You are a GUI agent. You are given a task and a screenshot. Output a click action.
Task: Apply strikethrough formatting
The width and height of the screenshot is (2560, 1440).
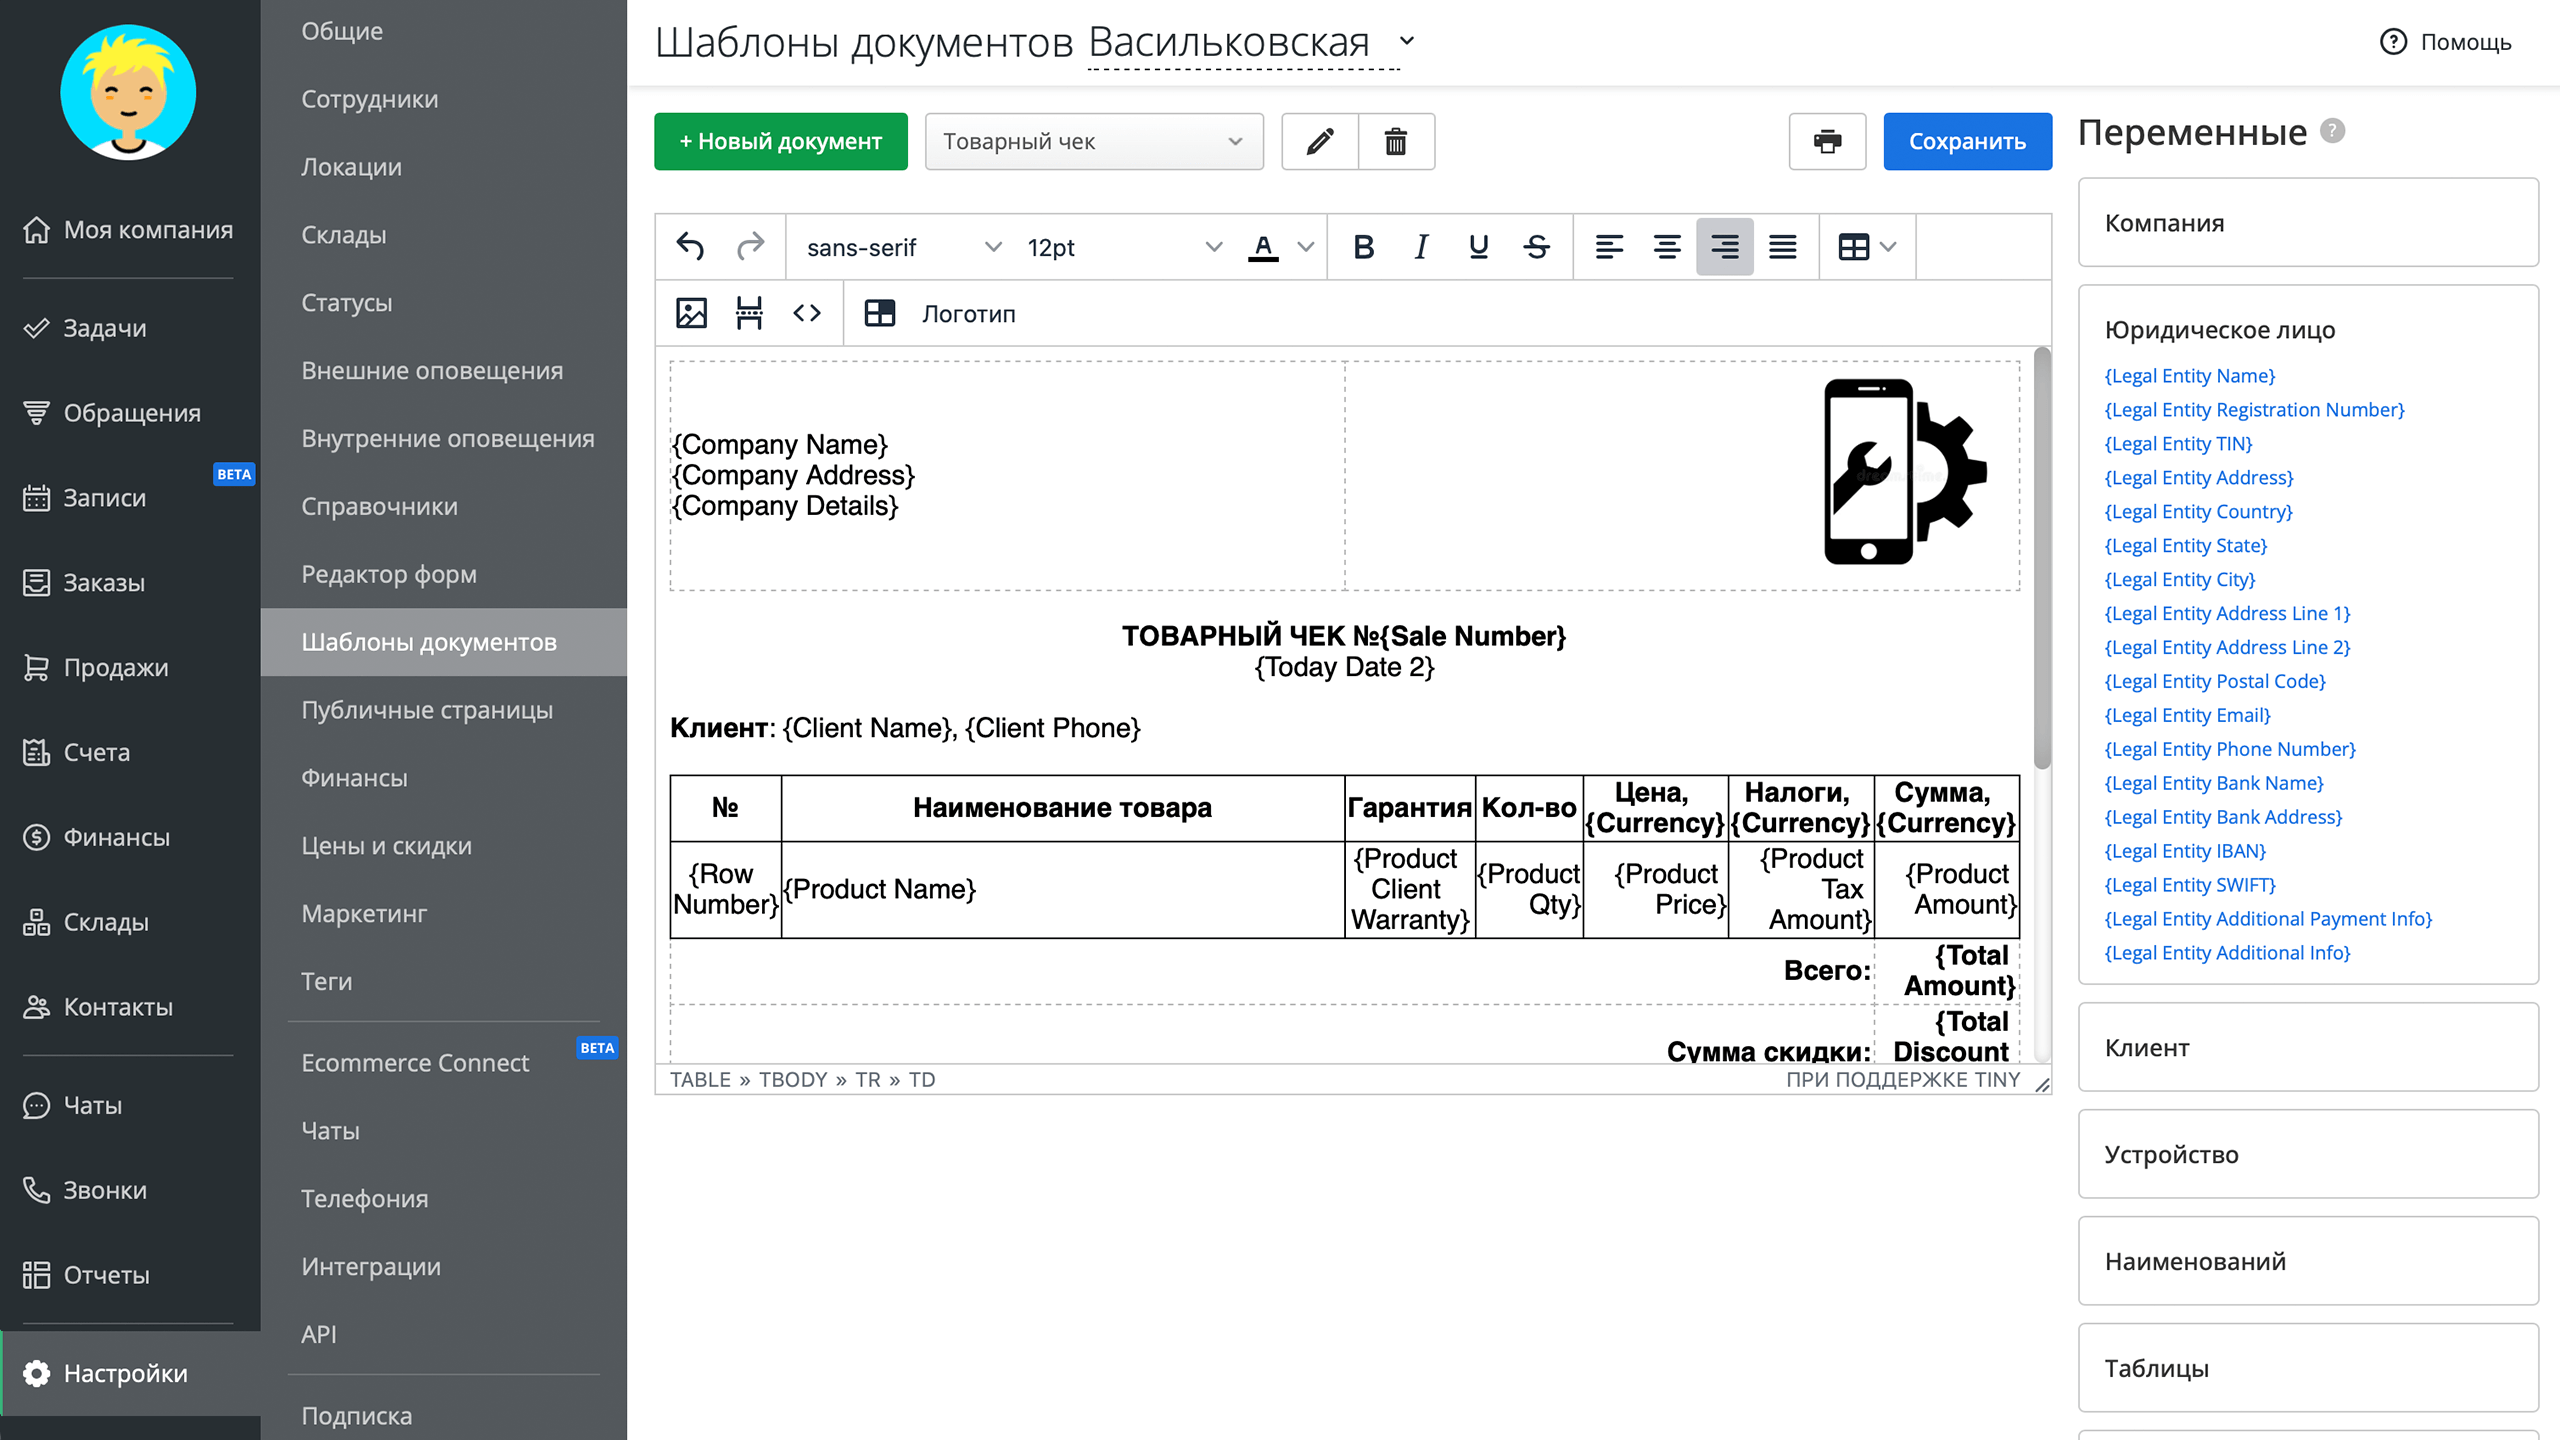(1537, 246)
